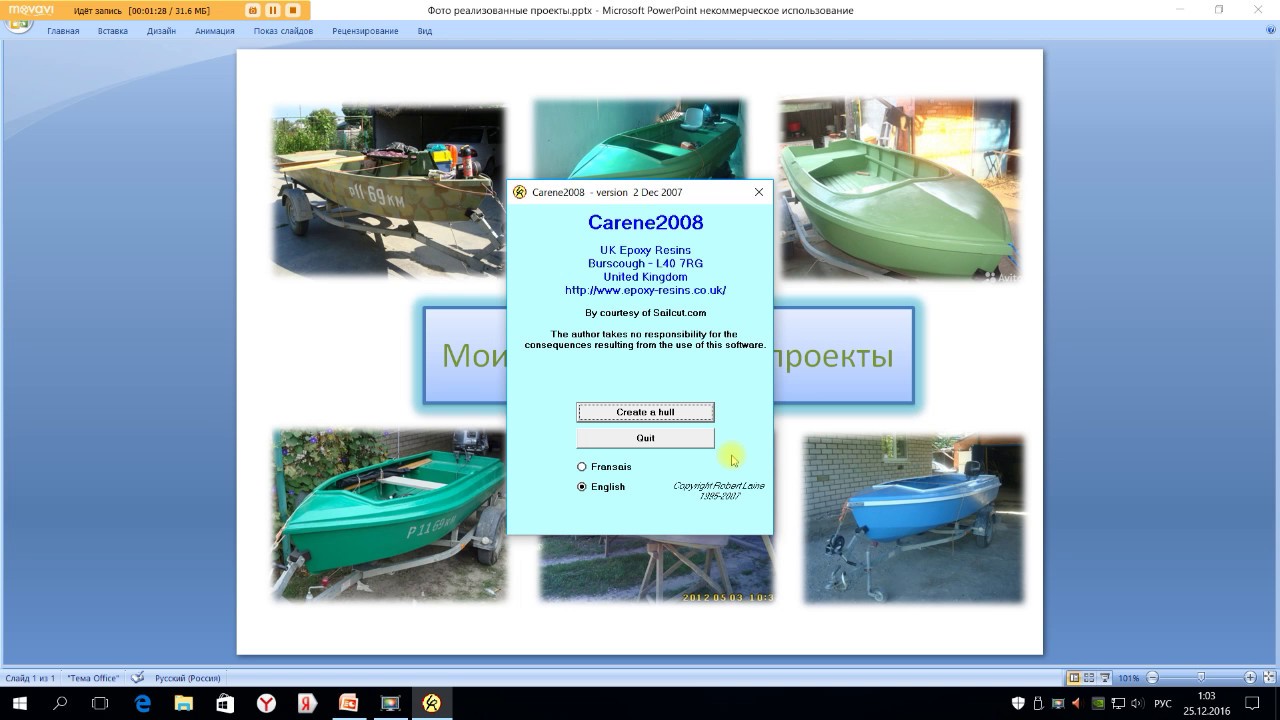Pause the Movavi screen recording

tap(272, 10)
